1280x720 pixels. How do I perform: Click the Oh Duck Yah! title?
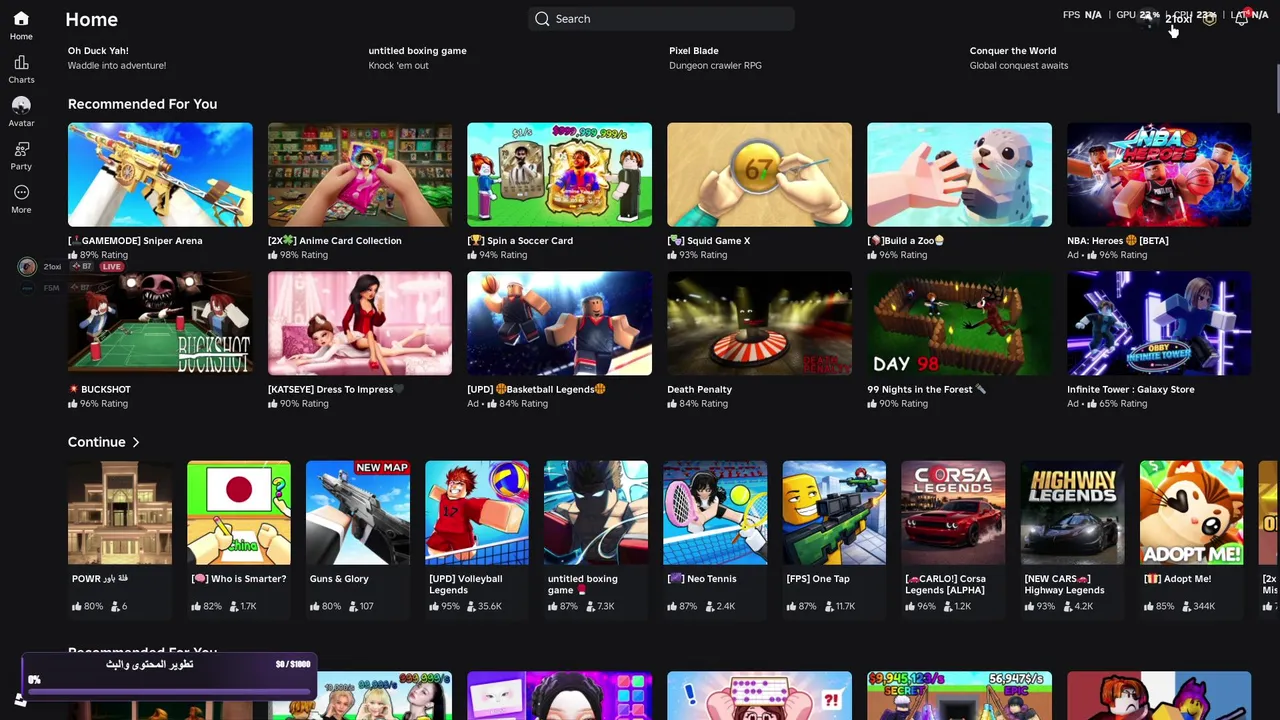[x=98, y=51]
